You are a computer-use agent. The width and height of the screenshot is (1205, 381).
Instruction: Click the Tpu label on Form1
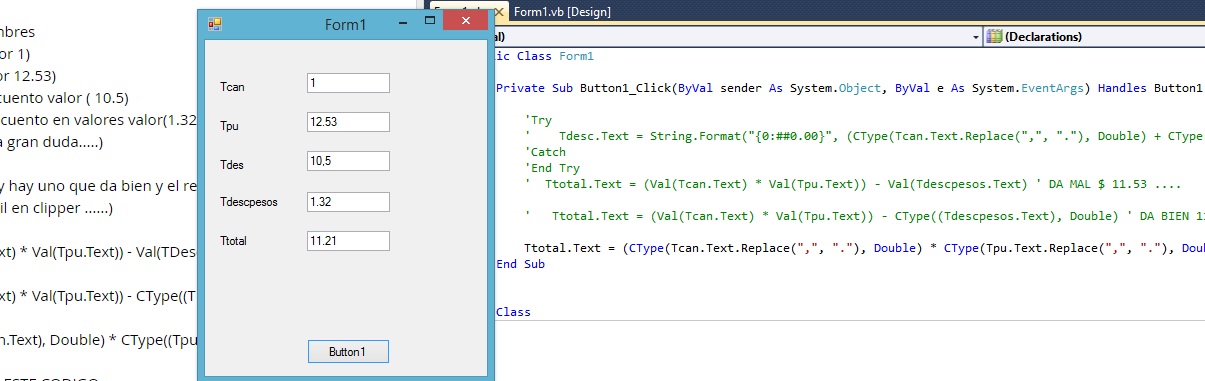pyautogui.click(x=229, y=126)
